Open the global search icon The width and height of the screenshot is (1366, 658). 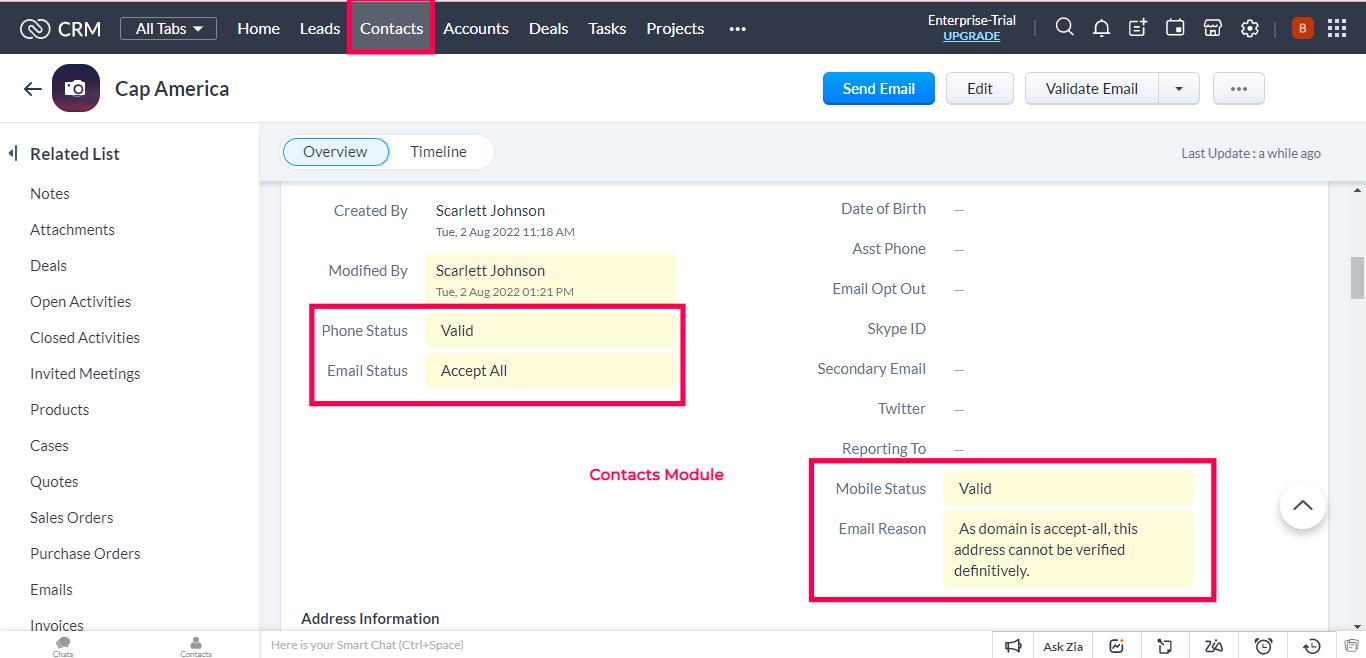[1065, 28]
